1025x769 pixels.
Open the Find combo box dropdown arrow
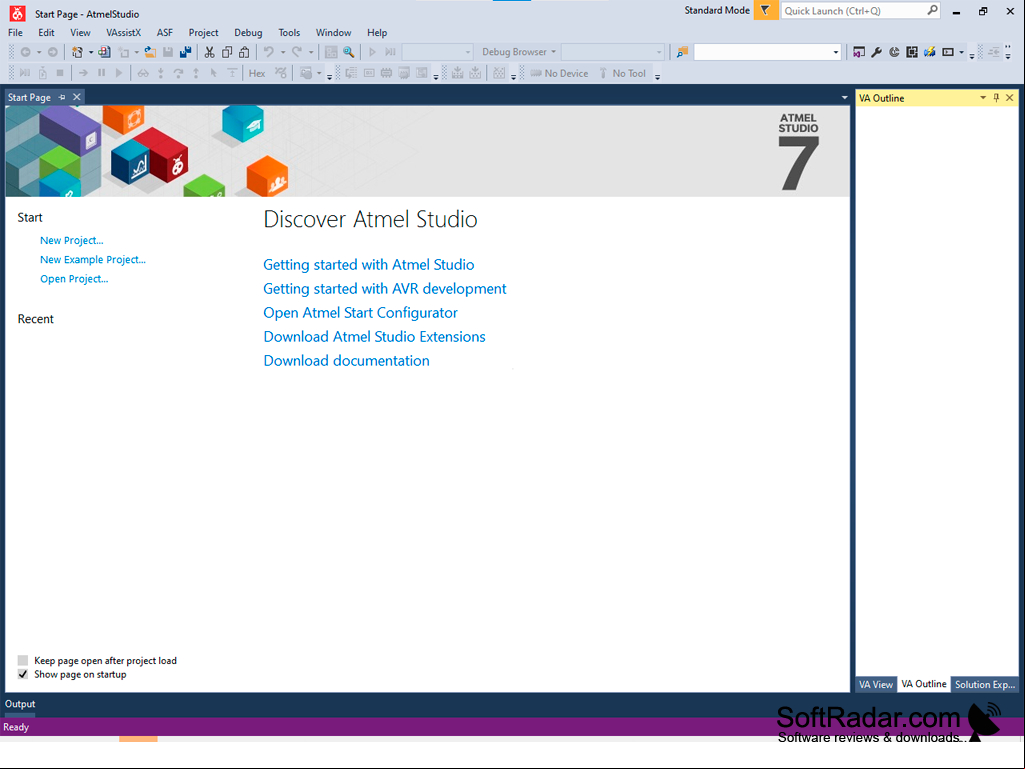tap(835, 52)
